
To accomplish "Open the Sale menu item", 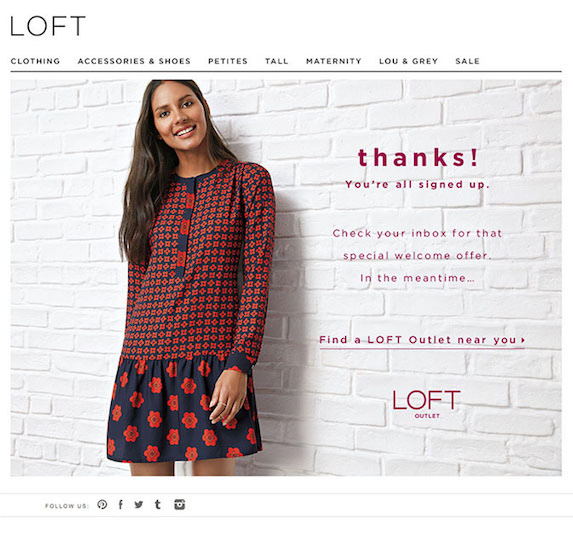I will tap(467, 61).
